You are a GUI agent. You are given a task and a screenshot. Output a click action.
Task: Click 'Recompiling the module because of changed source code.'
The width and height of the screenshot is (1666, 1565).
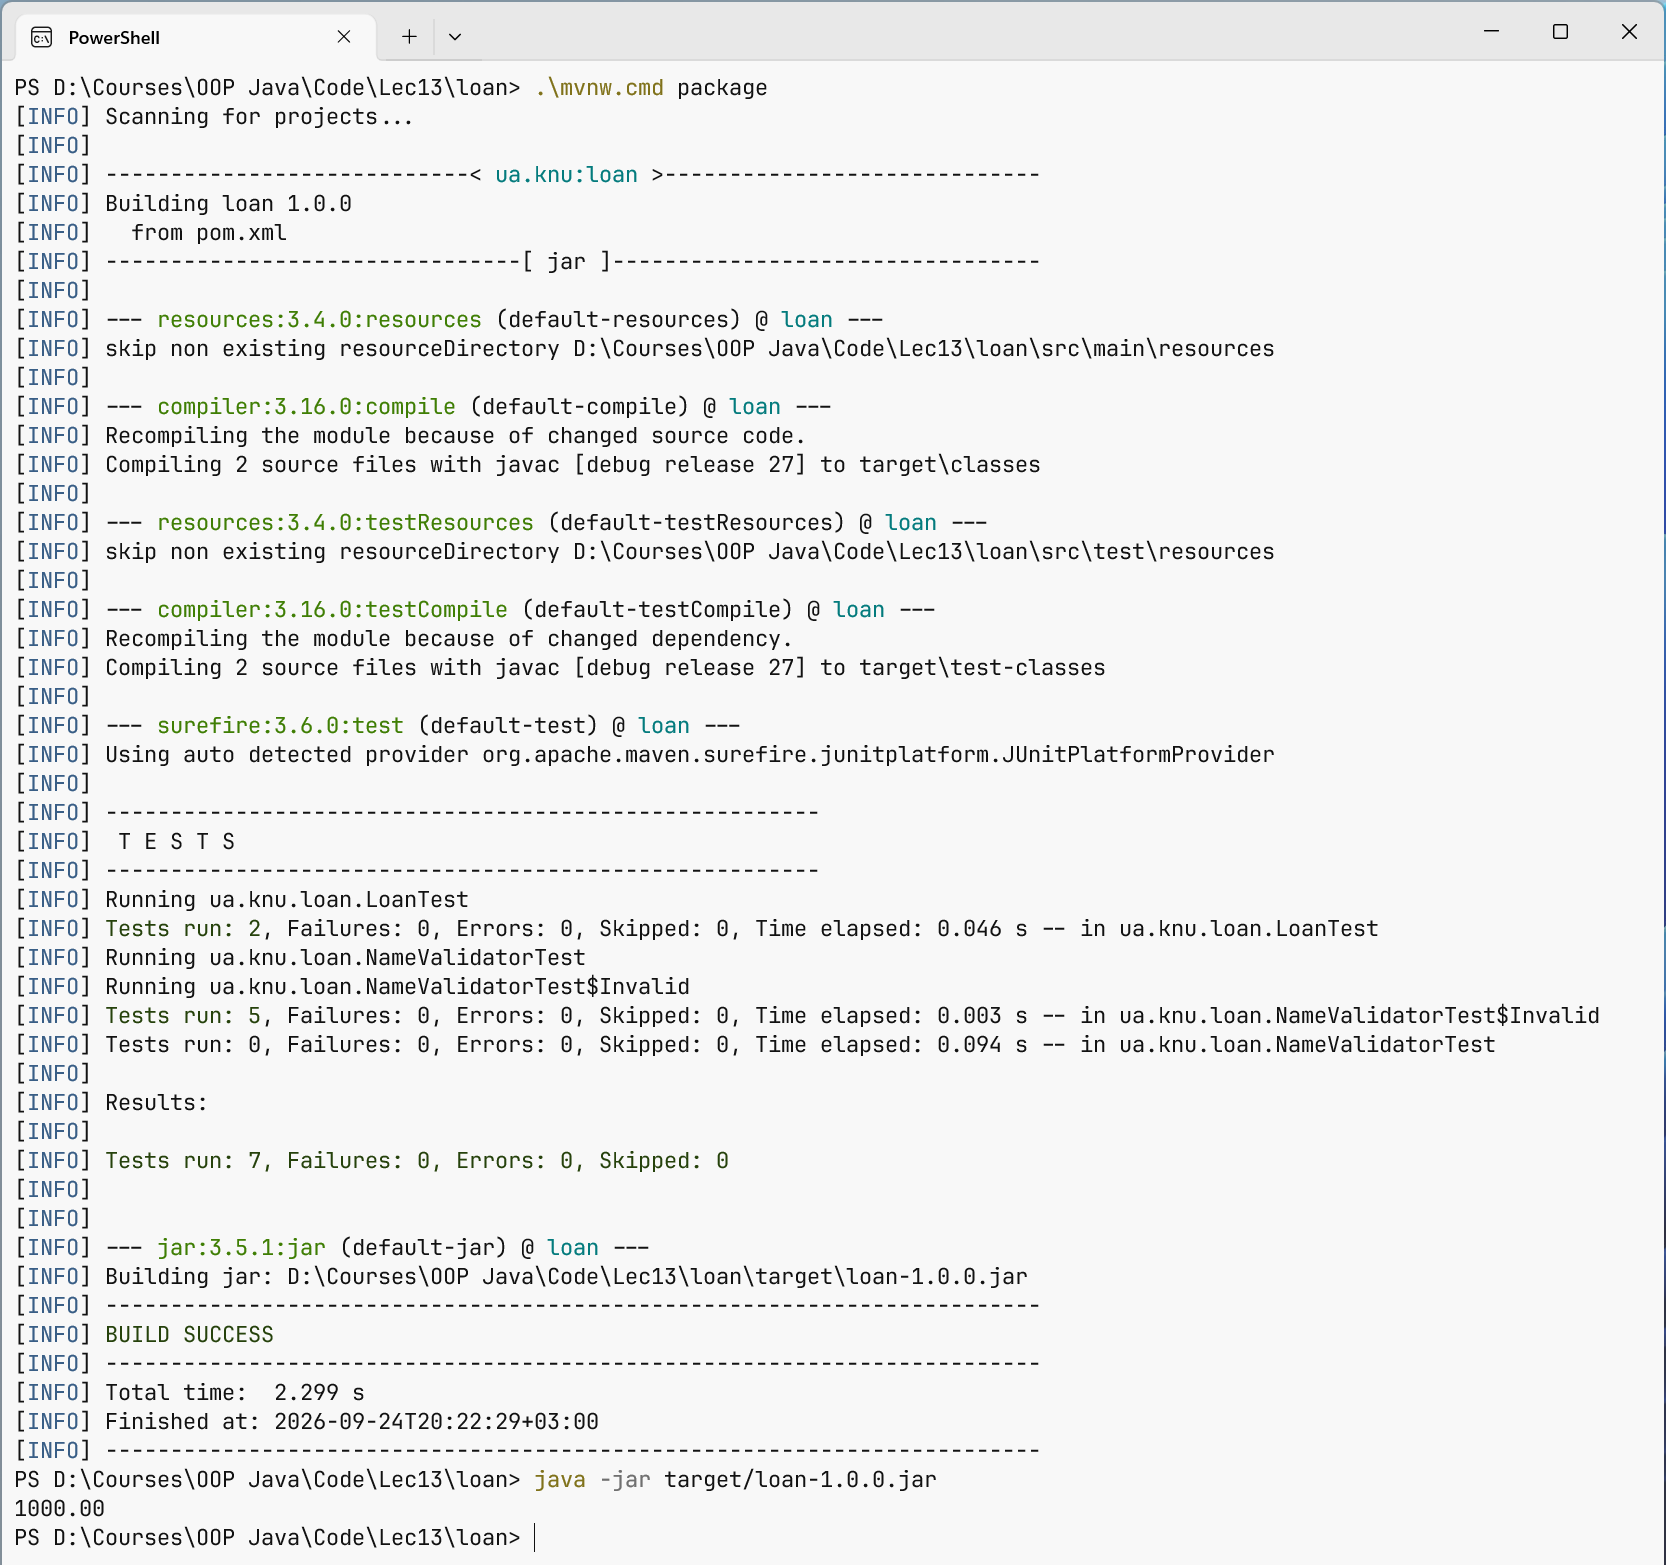coord(455,436)
